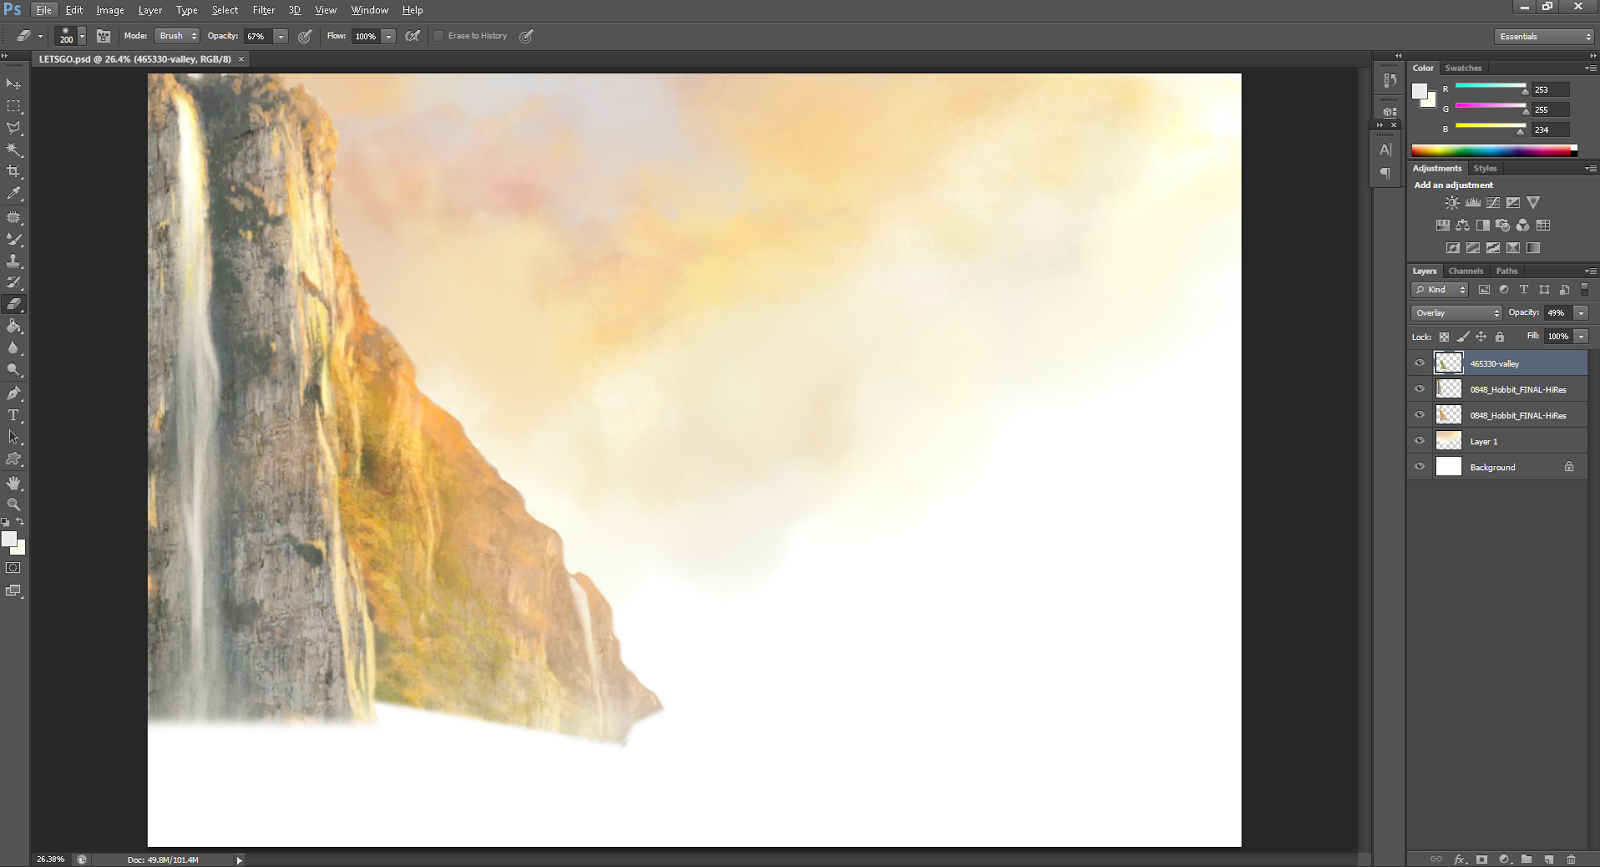
Task: Create a new layer group
Action: (x=1526, y=859)
